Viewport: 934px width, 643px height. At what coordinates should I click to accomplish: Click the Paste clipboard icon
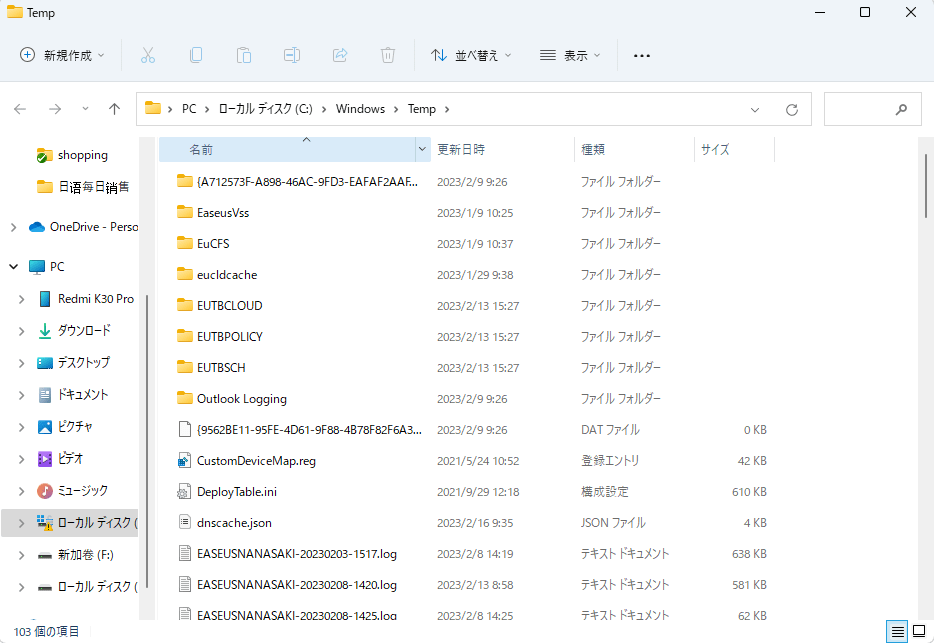pyautogui.click(x=244, y=55)
